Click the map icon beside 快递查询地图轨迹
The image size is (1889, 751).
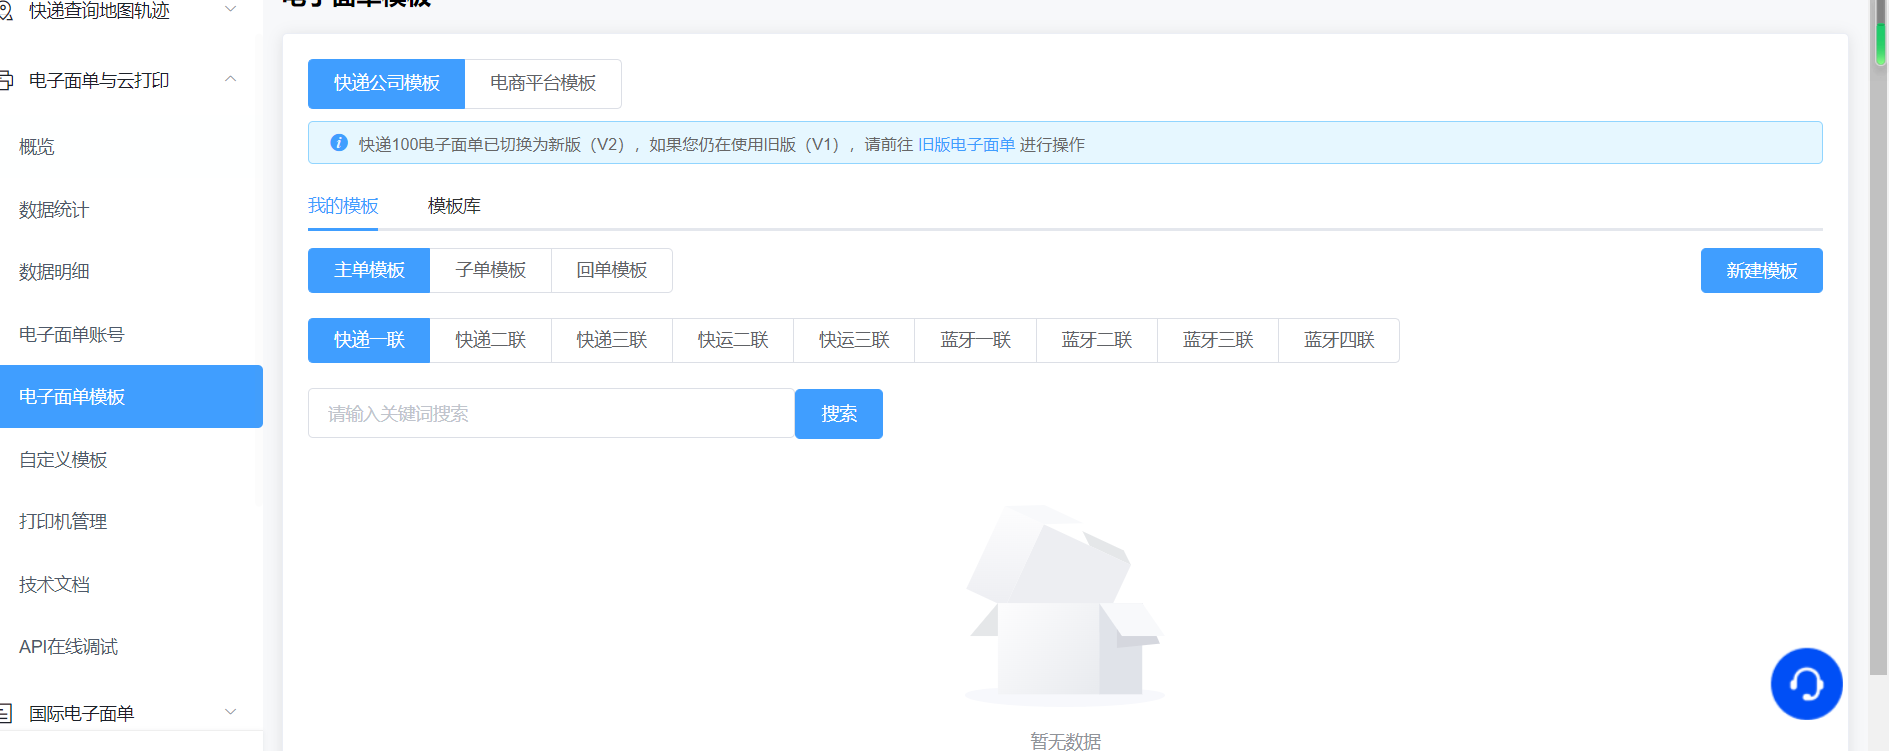click(6, 11)
